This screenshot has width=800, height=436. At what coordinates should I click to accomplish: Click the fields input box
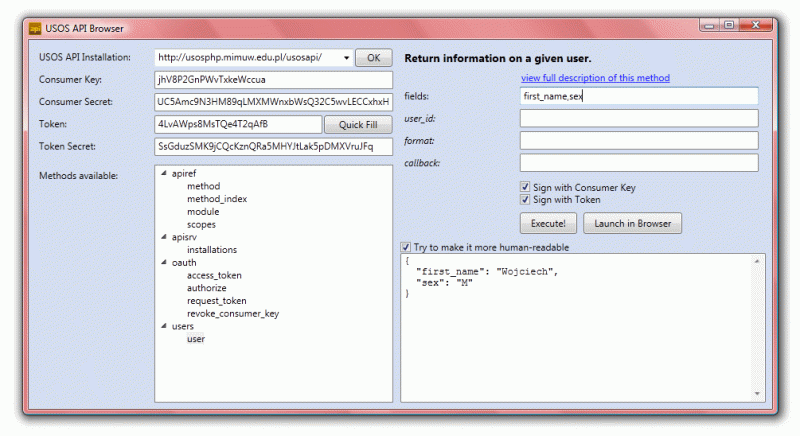pos(639,96)
